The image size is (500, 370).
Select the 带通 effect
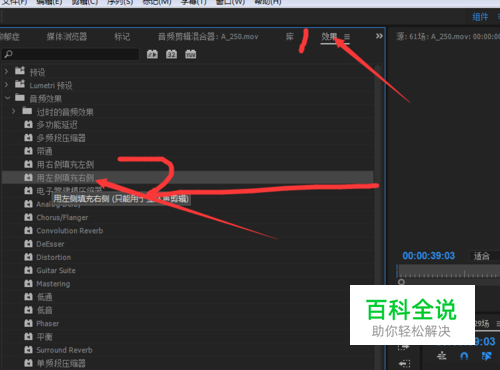(187, 151)
